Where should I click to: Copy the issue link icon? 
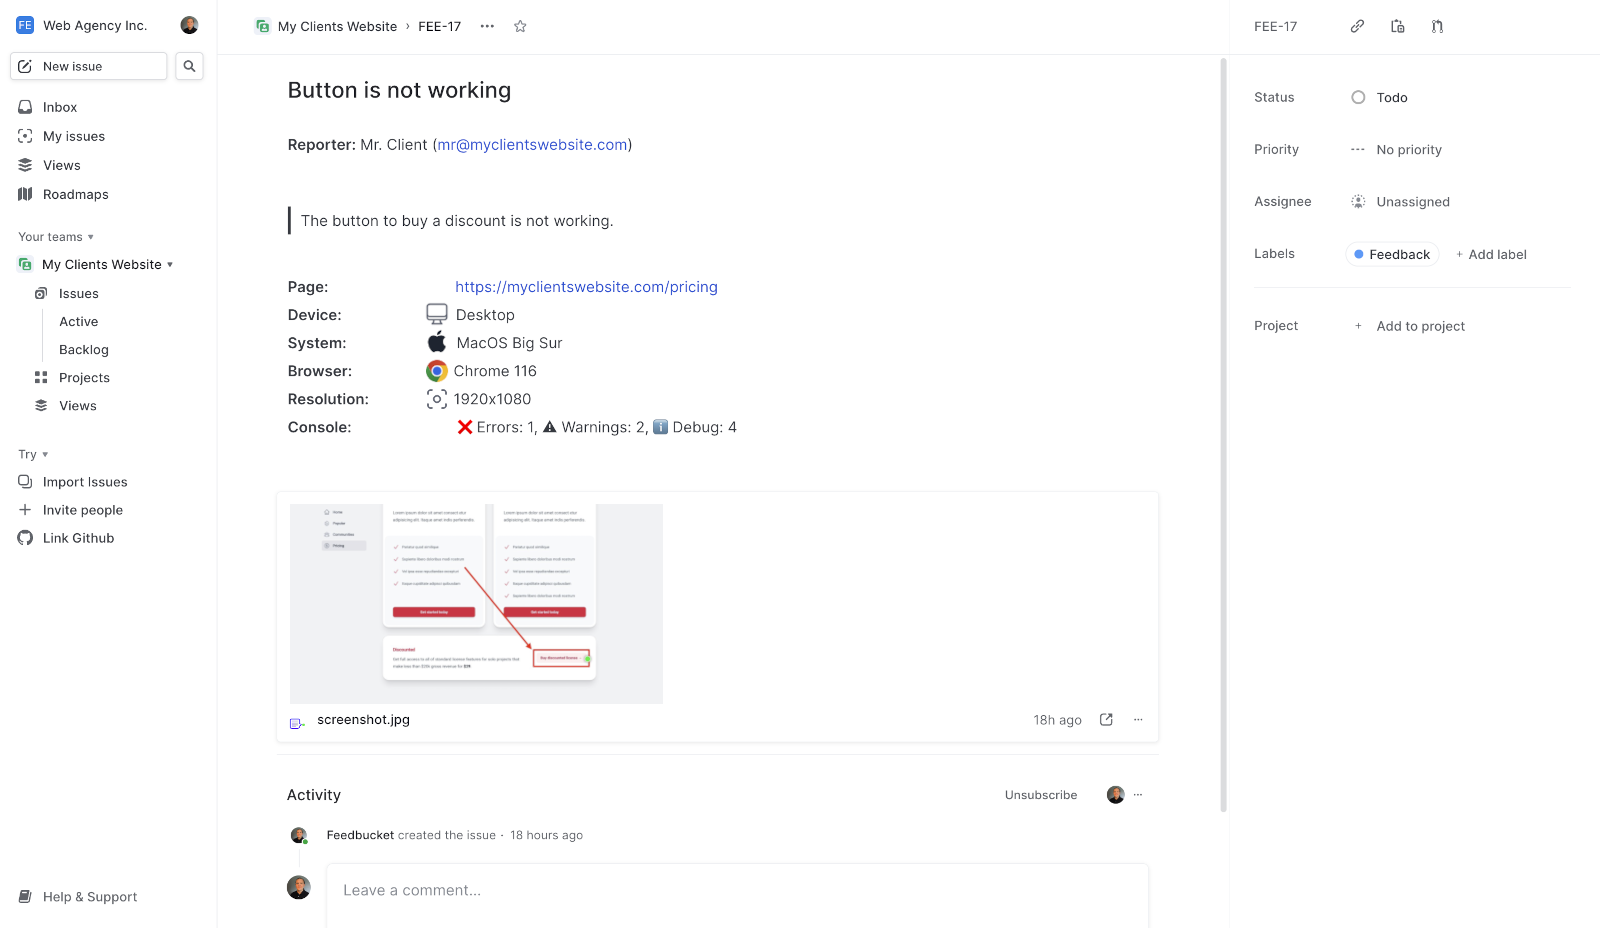point(1357,26)
